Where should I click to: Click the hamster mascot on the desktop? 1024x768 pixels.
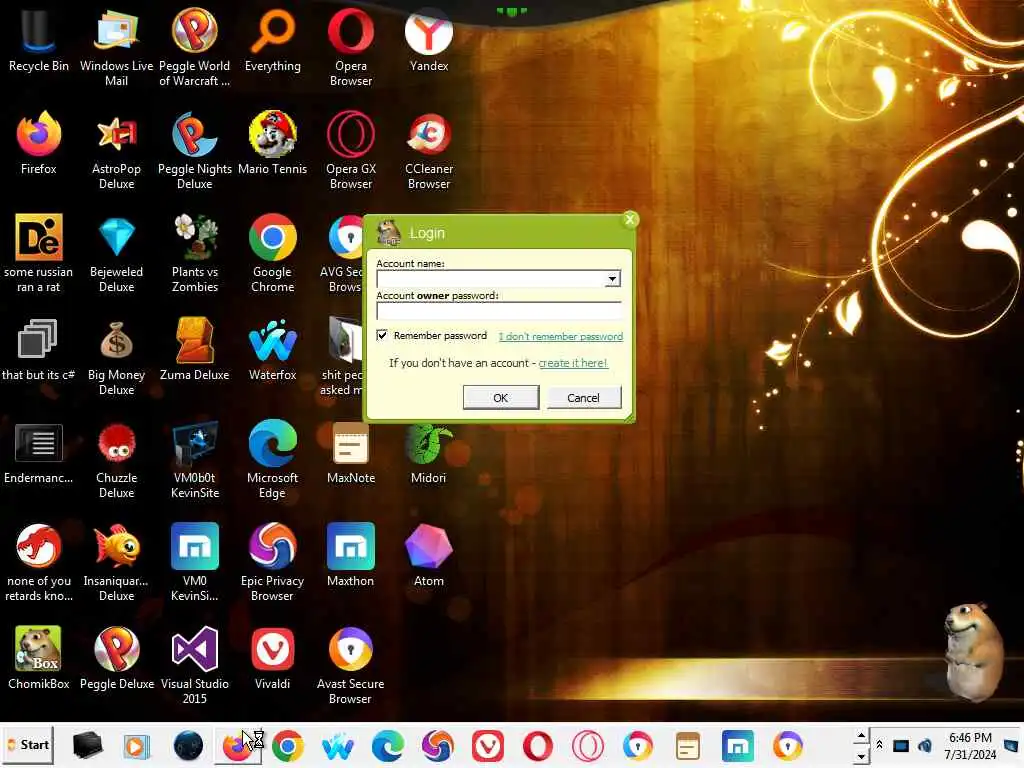click(975, 650)
